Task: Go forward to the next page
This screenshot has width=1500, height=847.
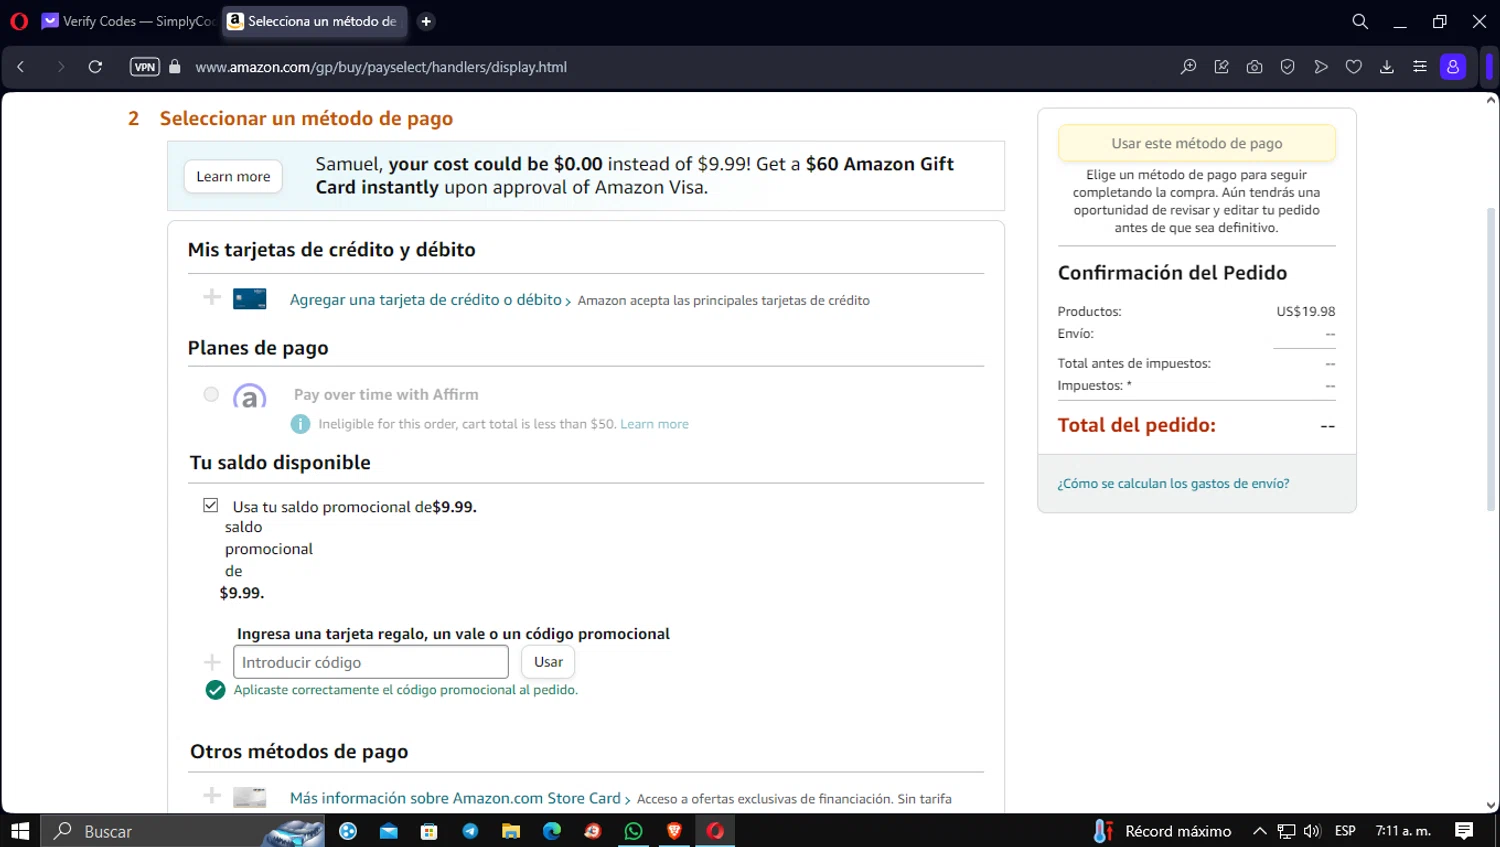Action: click(60, 67)
